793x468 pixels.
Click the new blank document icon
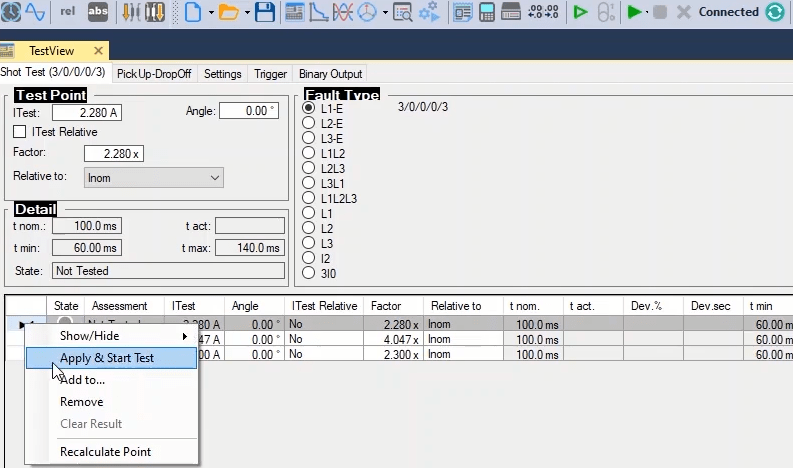(192, 13)
